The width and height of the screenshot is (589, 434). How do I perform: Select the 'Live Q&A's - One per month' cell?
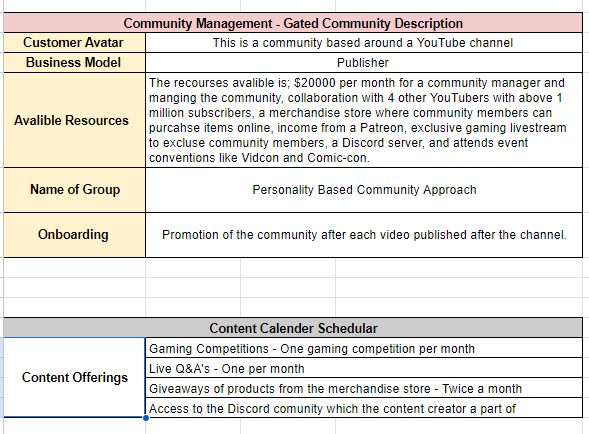pos(364,368)
